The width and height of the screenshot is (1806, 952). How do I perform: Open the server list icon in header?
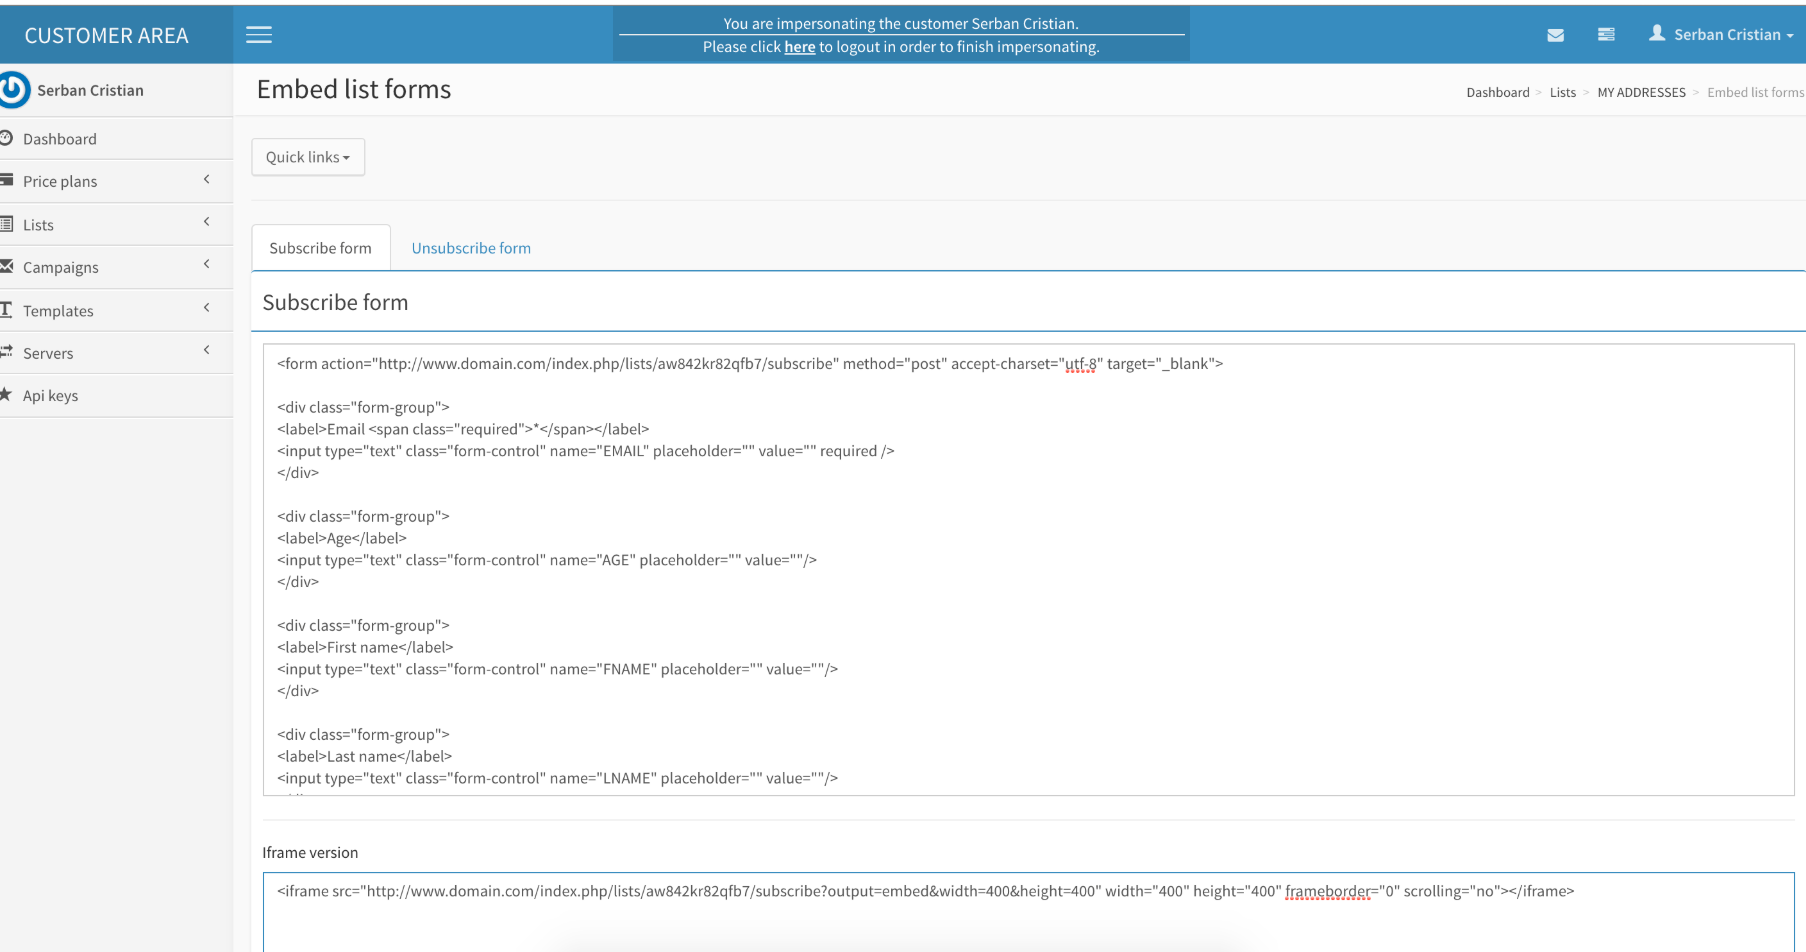pos(1606,35)
